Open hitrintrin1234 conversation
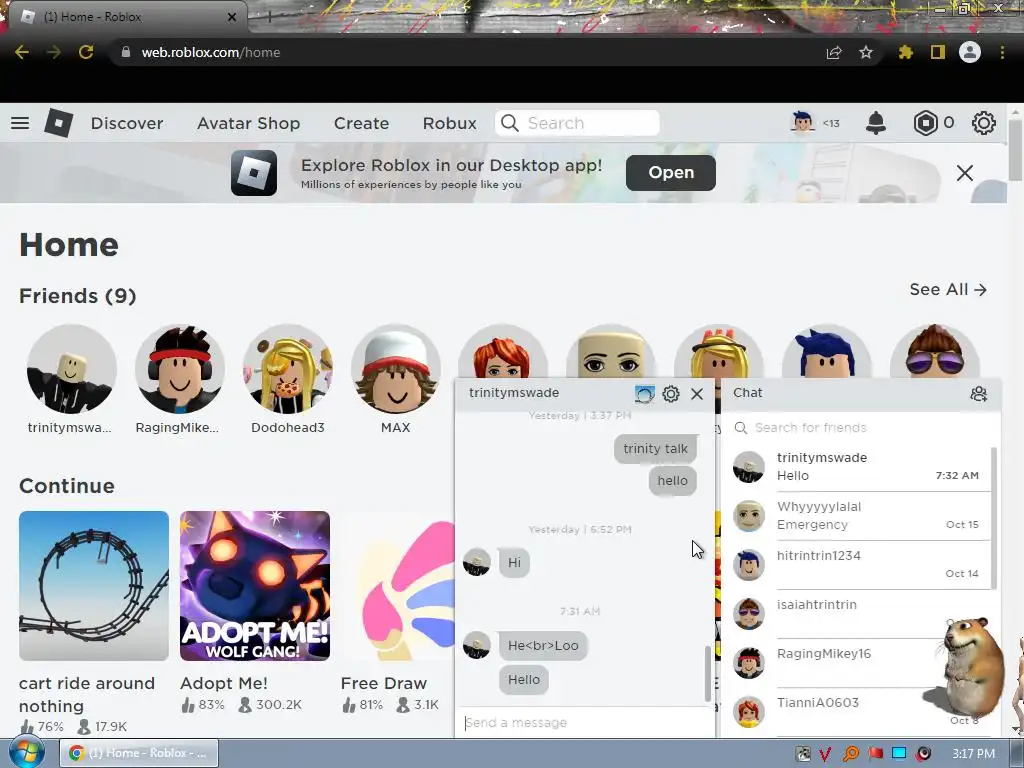The width and height of the screenshot is (1024, 768). pyautogui.click(x=857, y=565)
